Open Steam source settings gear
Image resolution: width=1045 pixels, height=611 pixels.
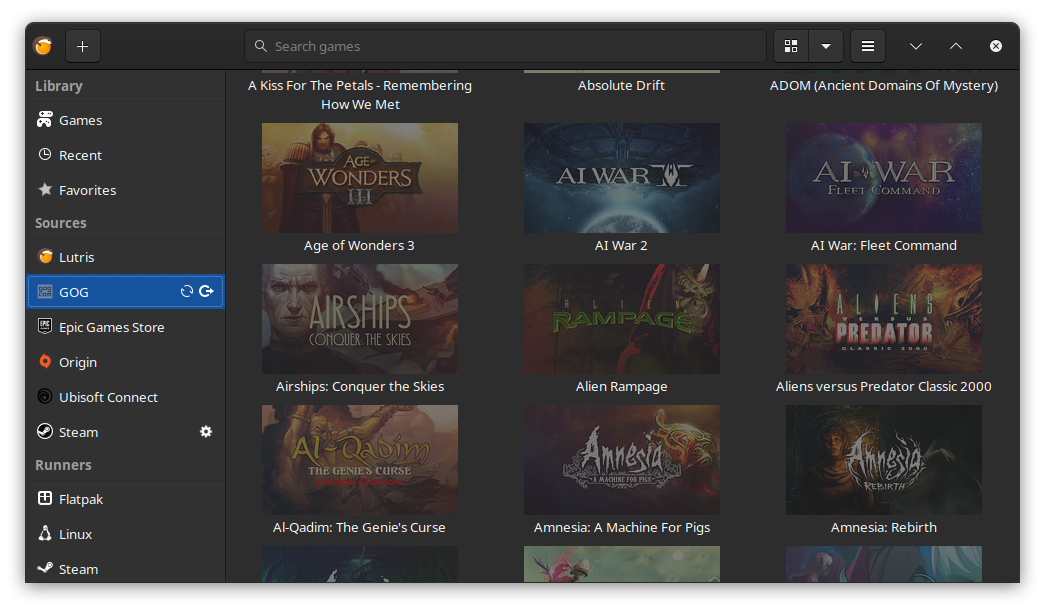coord(206,432)
